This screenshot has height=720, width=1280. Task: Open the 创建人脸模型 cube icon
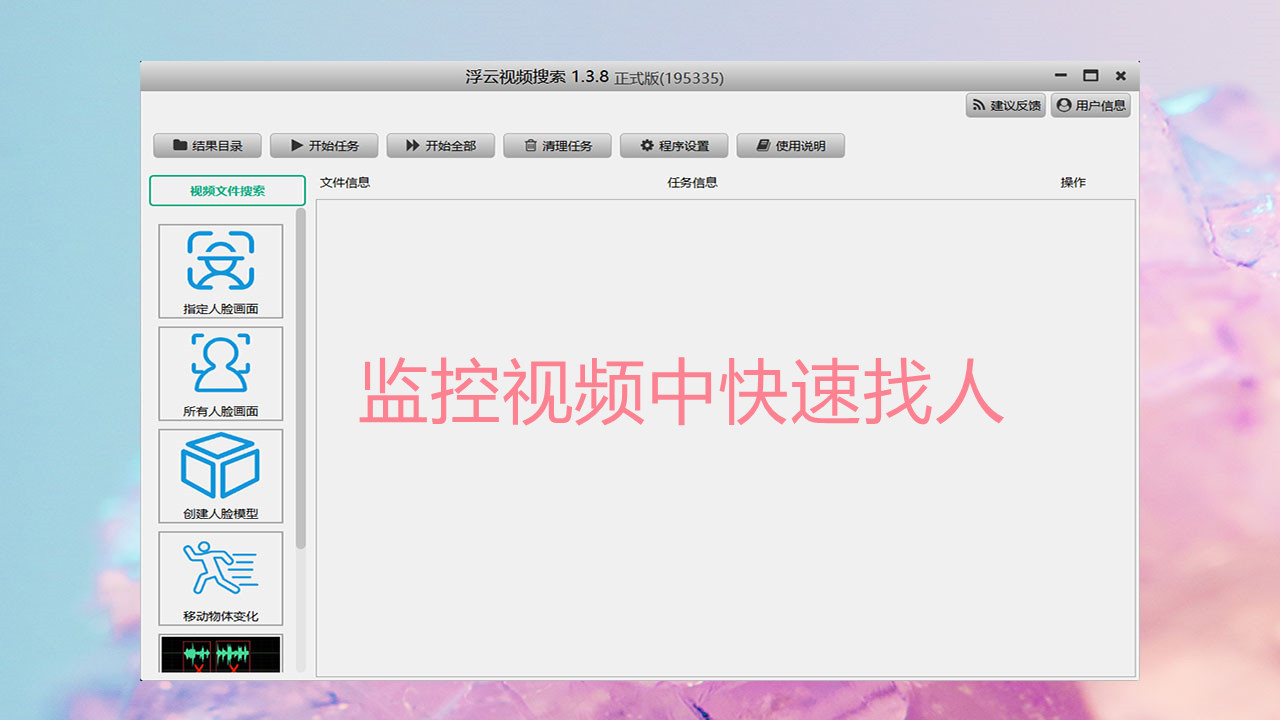tap(220, 475)
